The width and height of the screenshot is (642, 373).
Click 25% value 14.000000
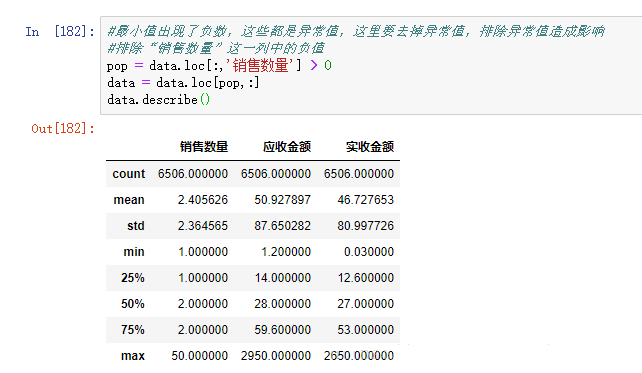pos(283,278)
